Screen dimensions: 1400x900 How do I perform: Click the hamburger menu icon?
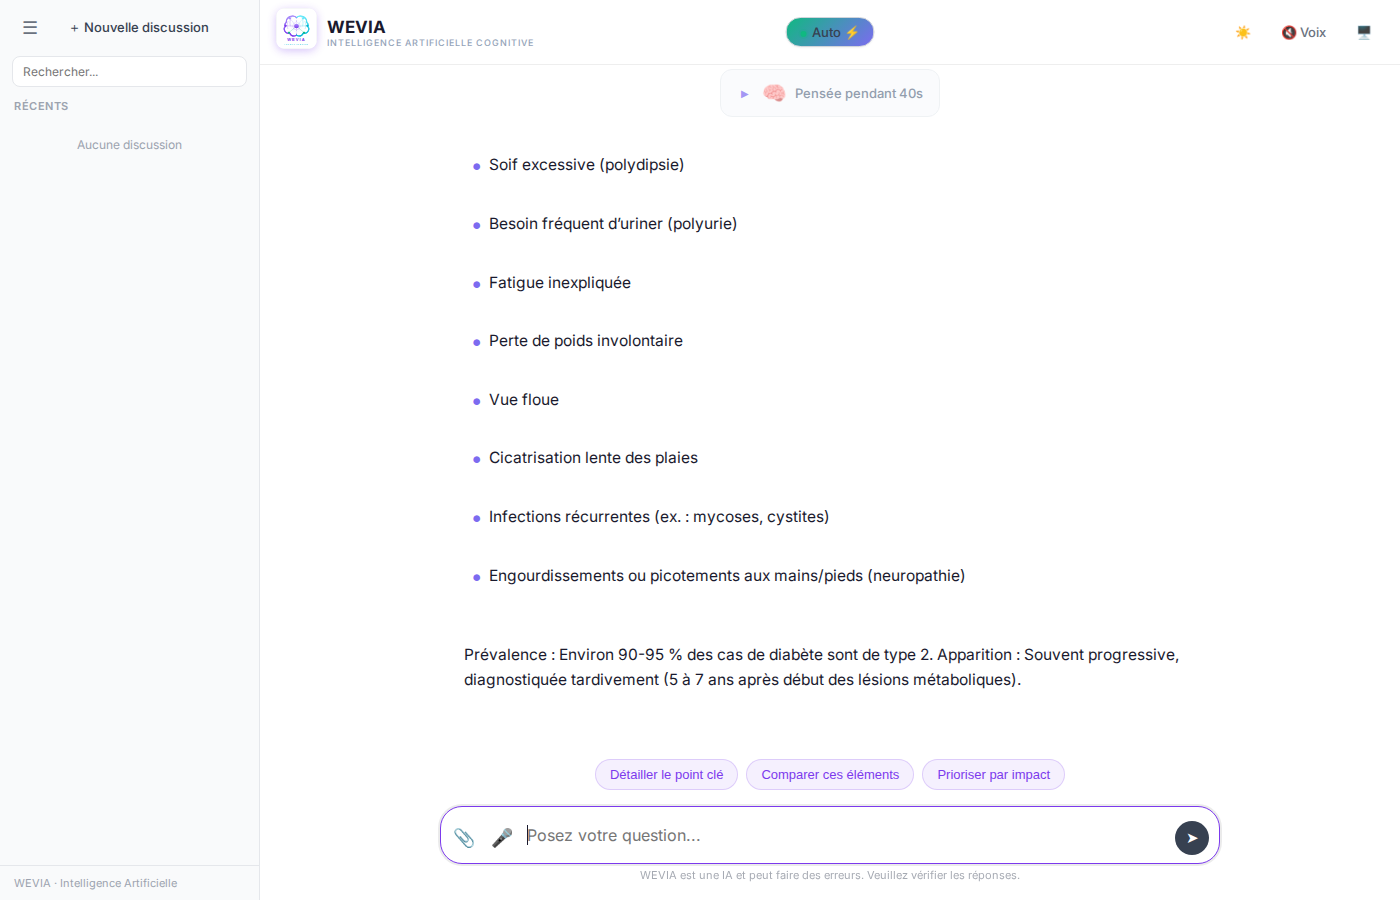pos(30,28)
